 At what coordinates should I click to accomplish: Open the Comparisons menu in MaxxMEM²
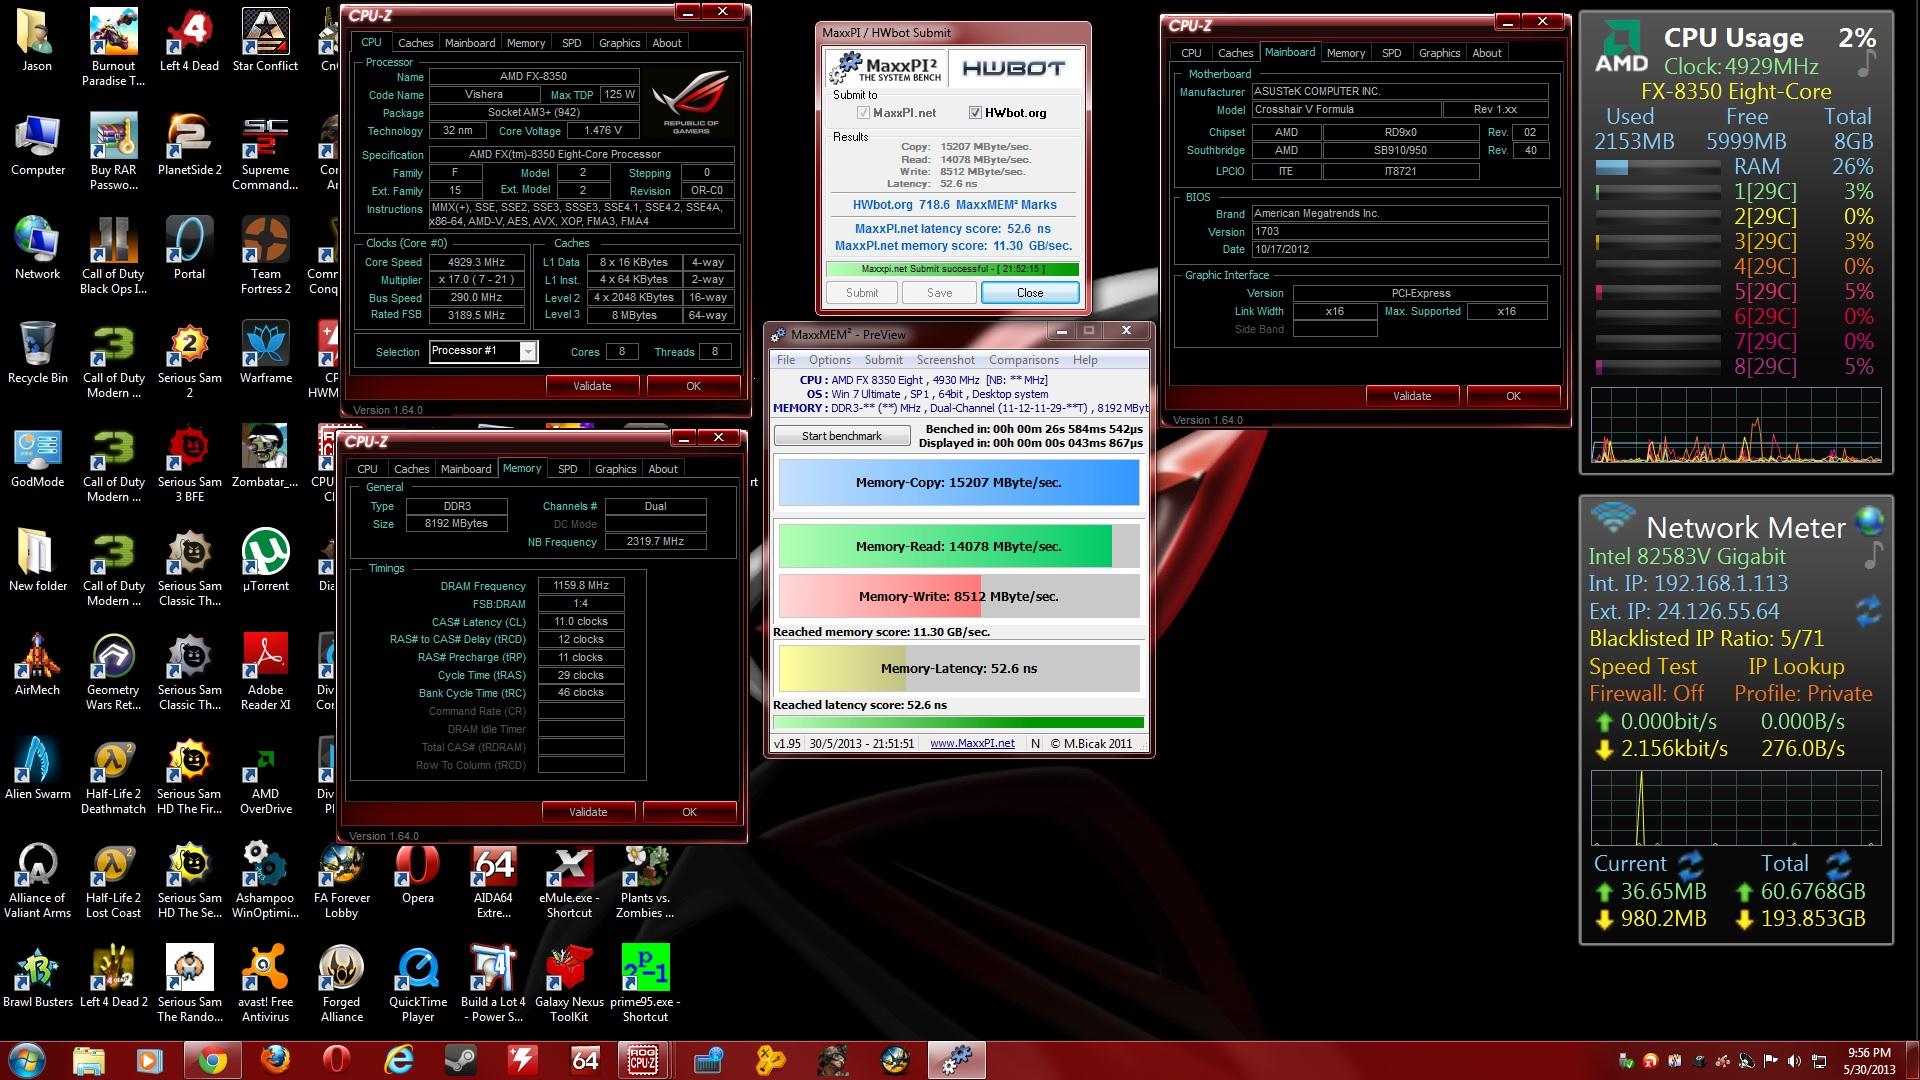coord(1023,360)
